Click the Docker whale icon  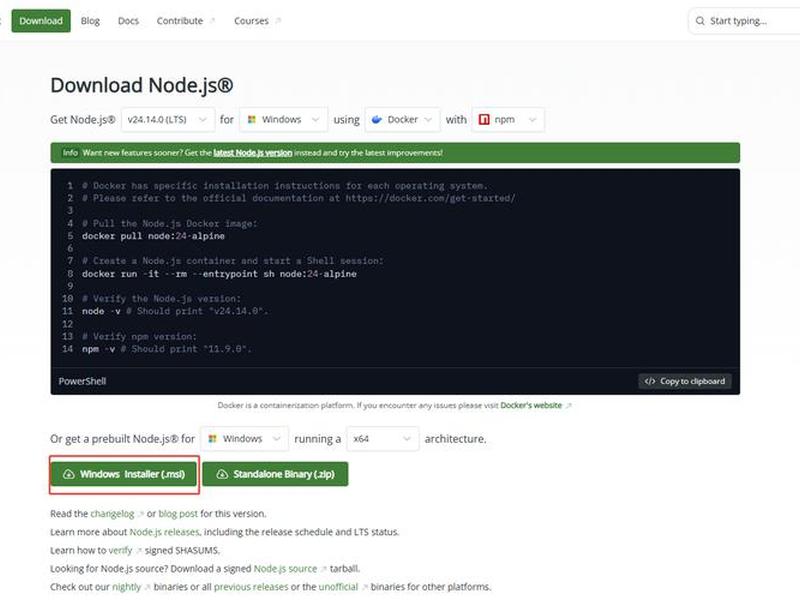[x=377, y=119]
